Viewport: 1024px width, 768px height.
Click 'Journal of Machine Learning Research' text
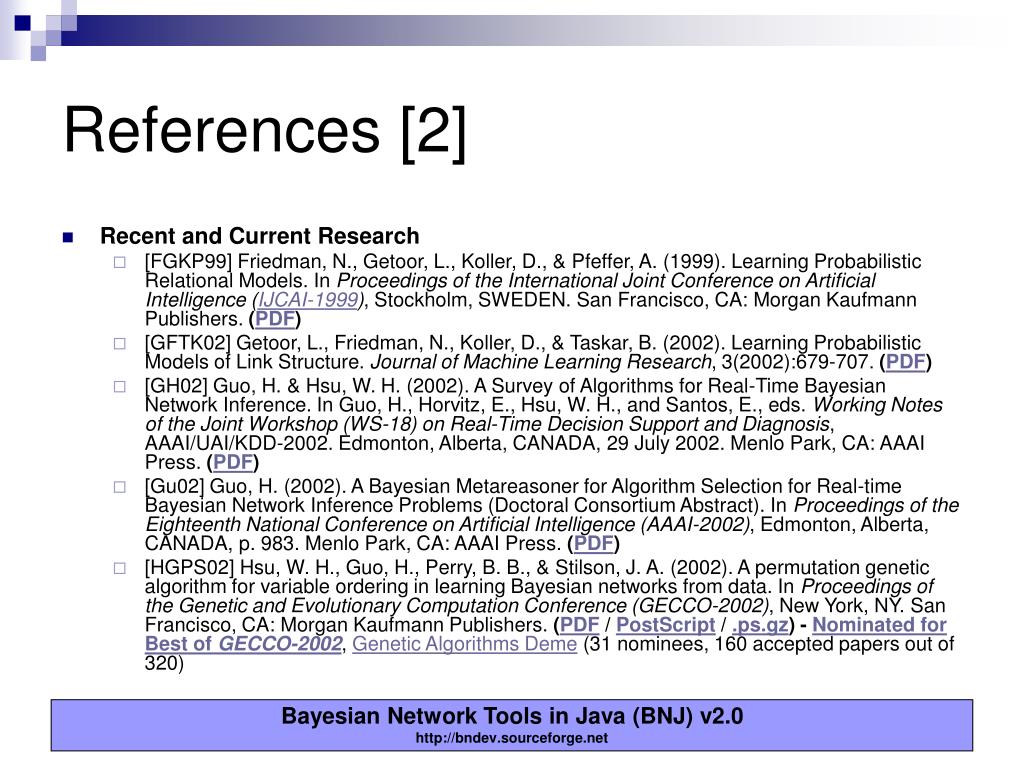541,362
